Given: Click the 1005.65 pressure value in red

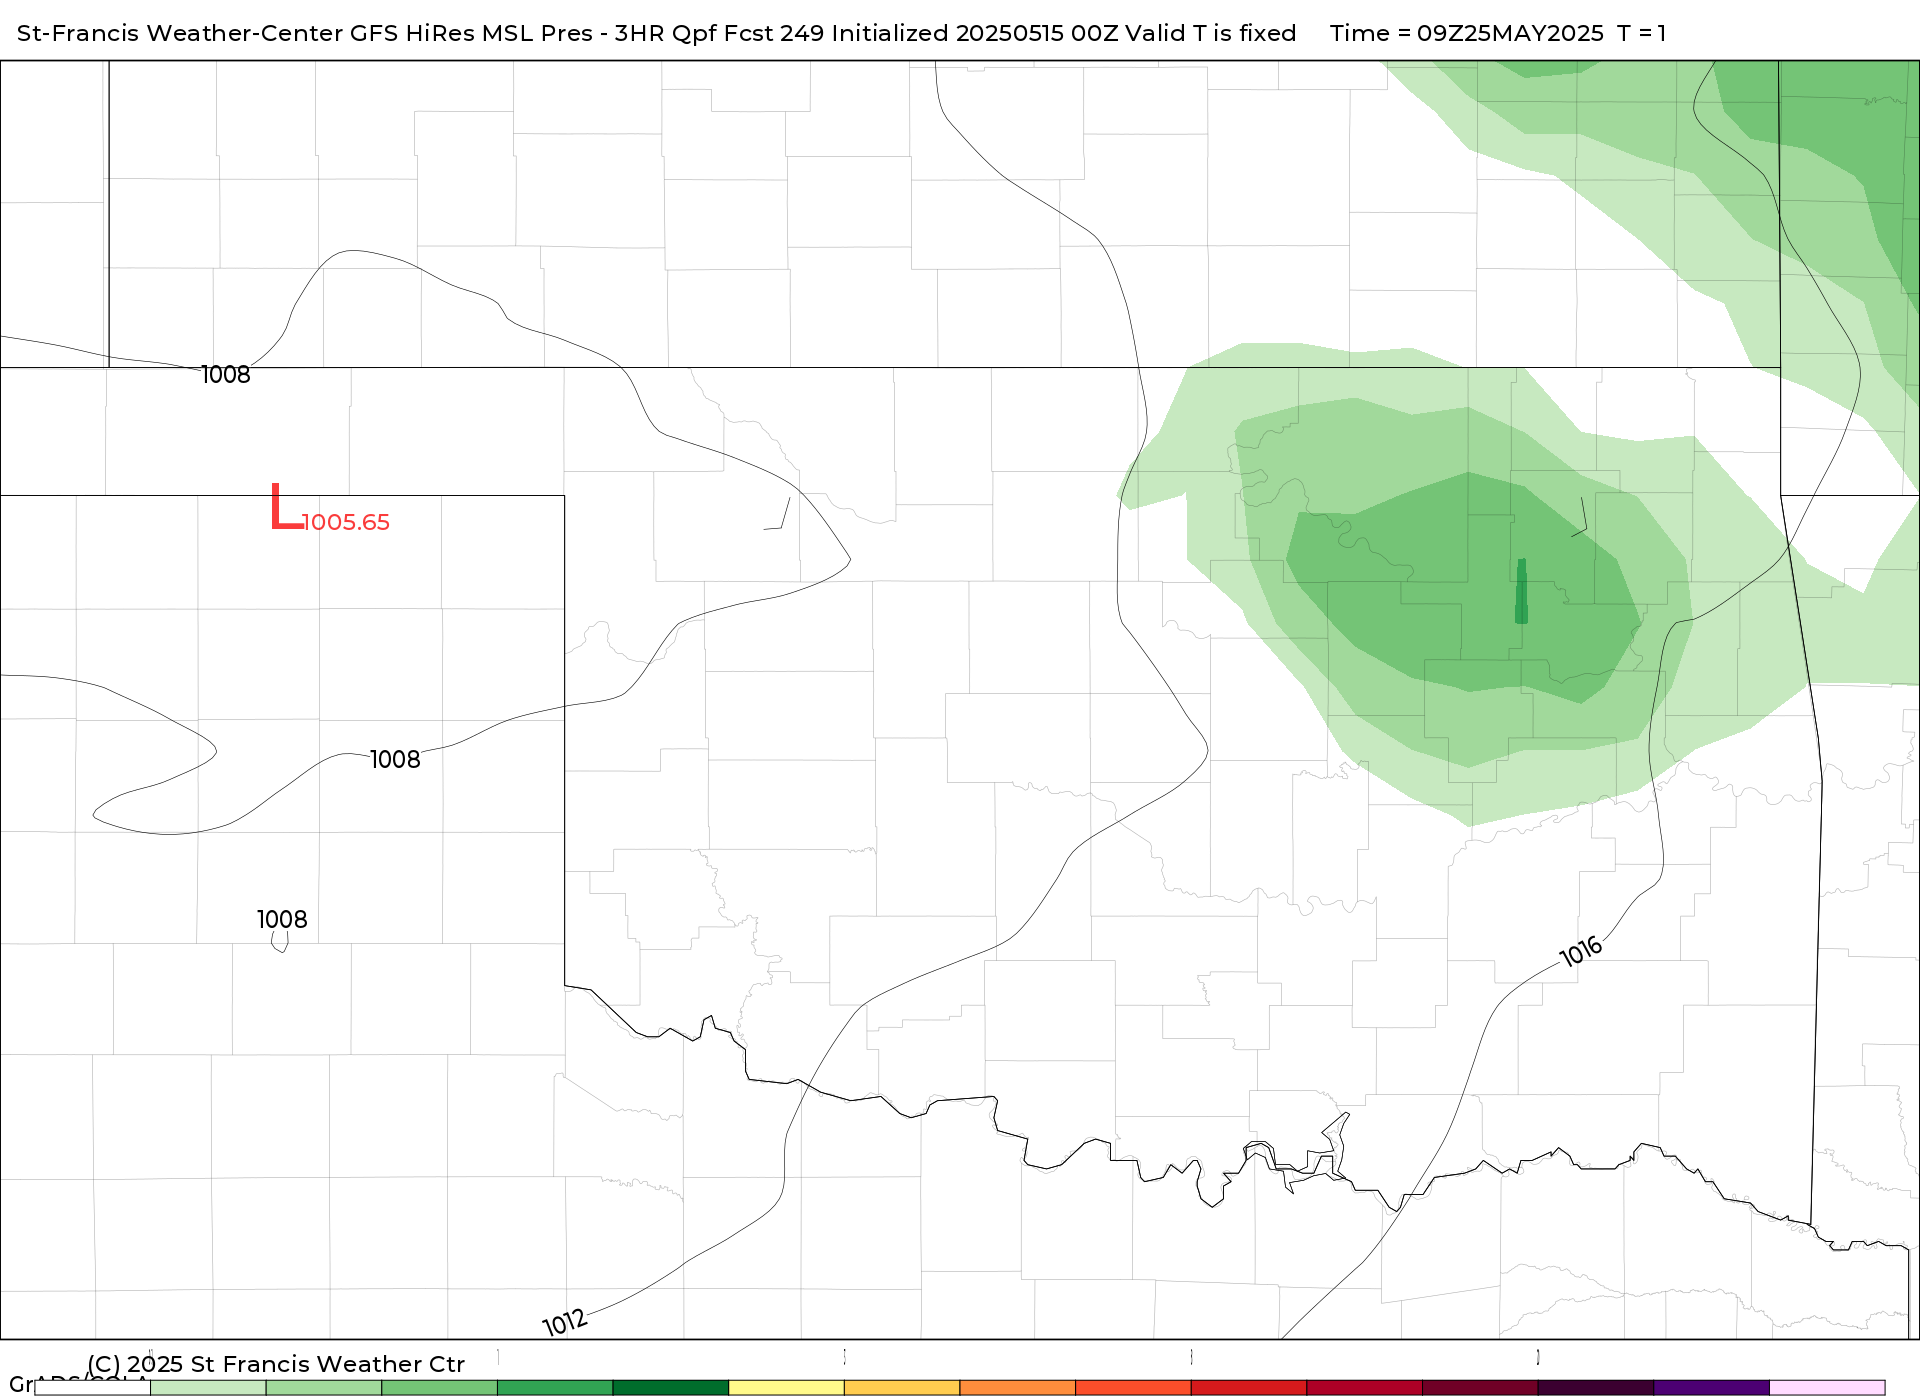Looking at the screenshot, I should pyautogui.click(x=346, y=523).
